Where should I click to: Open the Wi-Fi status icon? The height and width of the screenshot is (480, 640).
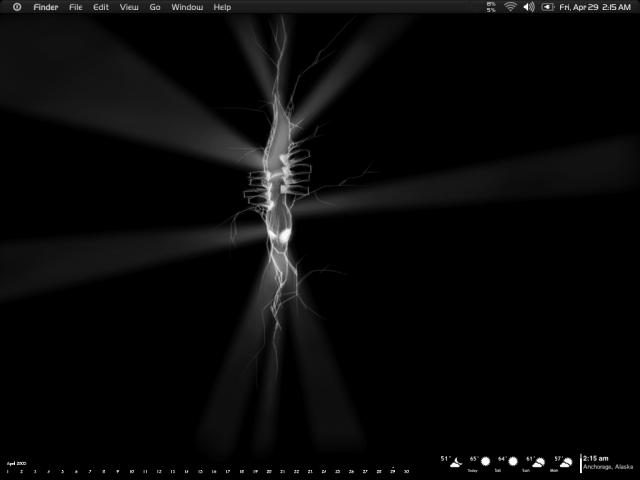click(x=510, y=7)
